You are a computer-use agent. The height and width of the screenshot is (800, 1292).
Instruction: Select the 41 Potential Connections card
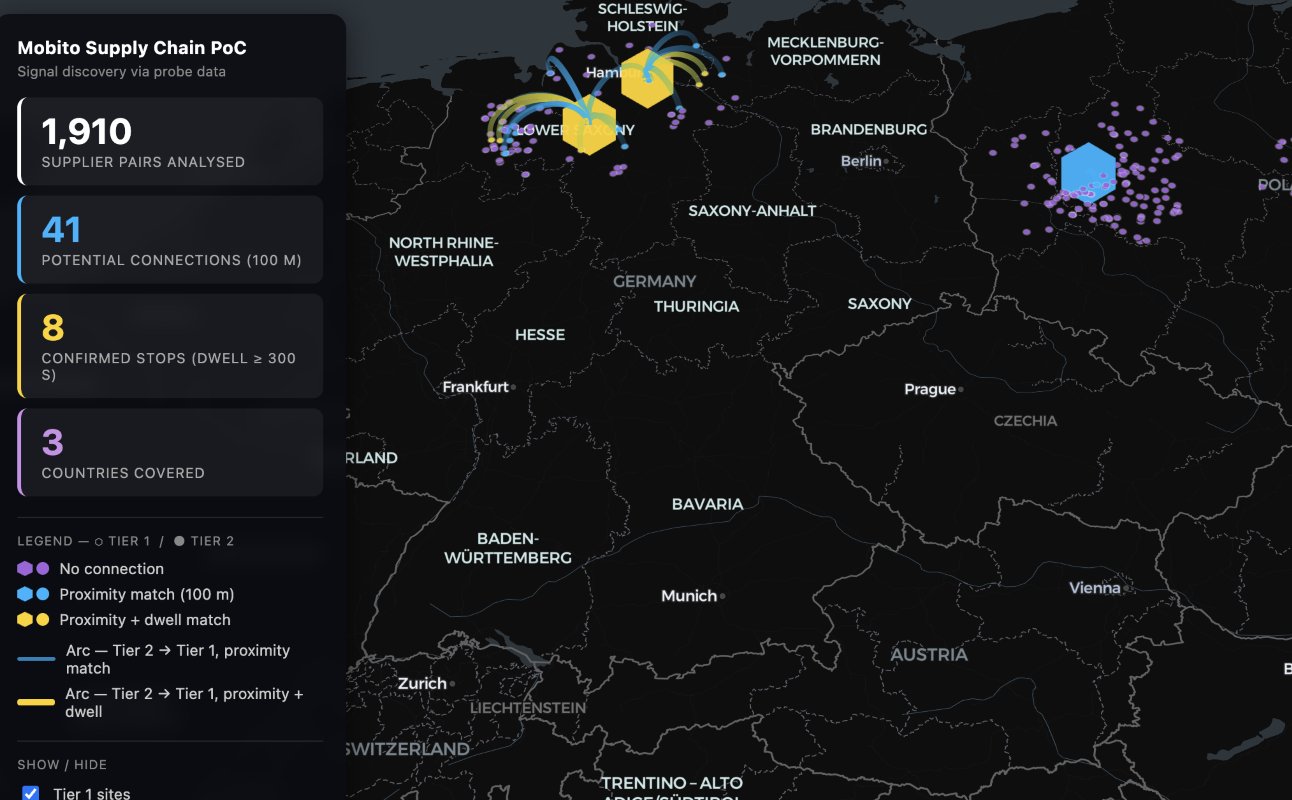coord(171,239)
